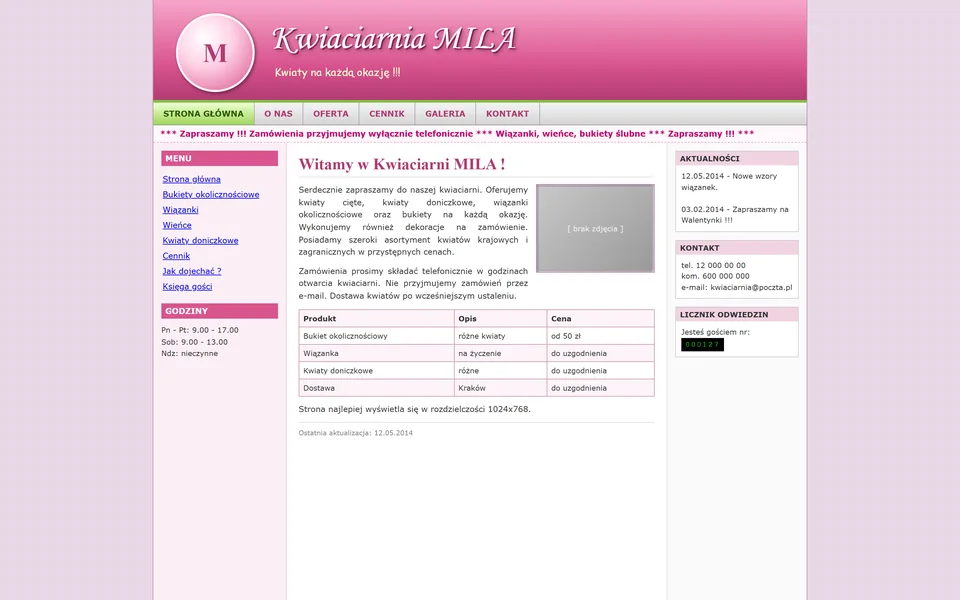Click the MENU sidebar header
This screenshot has height=600, width=960.
(x=219, y=159)
